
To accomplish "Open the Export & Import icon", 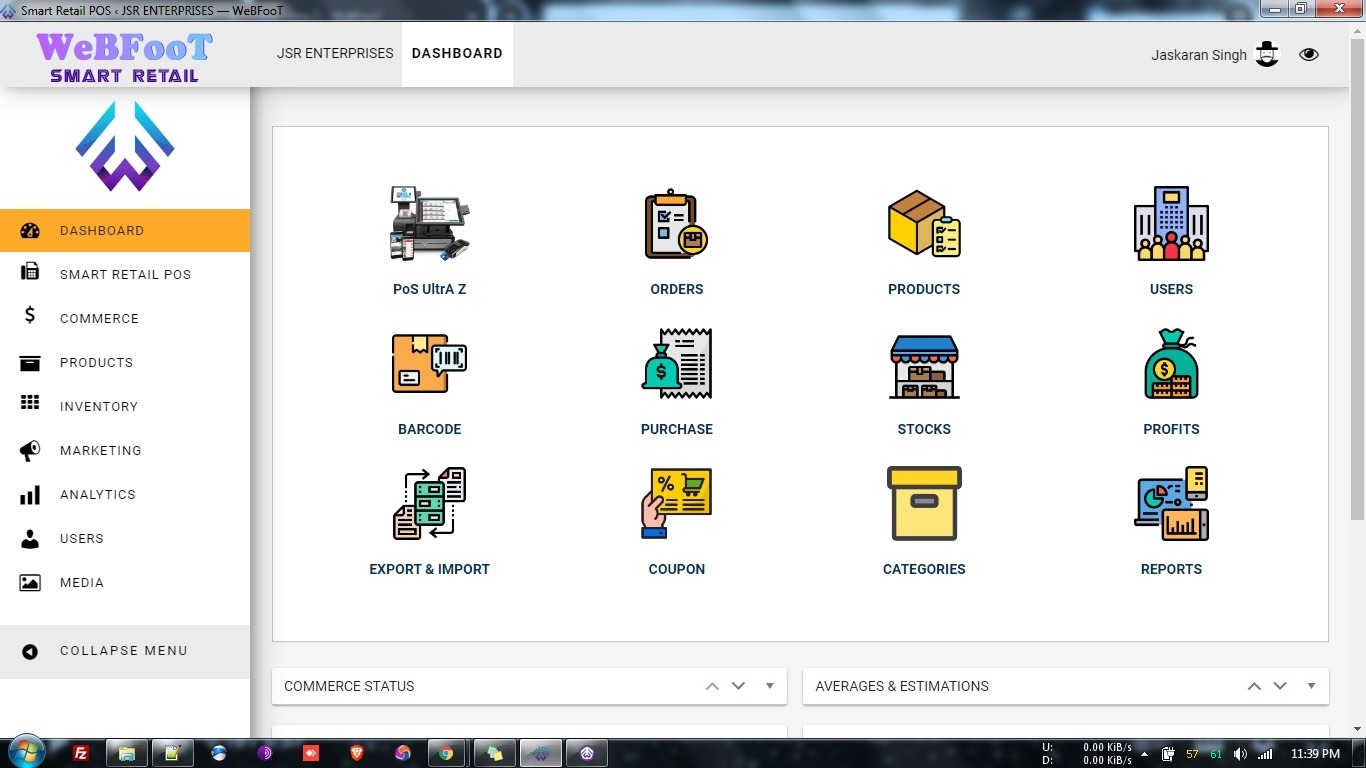I will [x=429, y=504].
